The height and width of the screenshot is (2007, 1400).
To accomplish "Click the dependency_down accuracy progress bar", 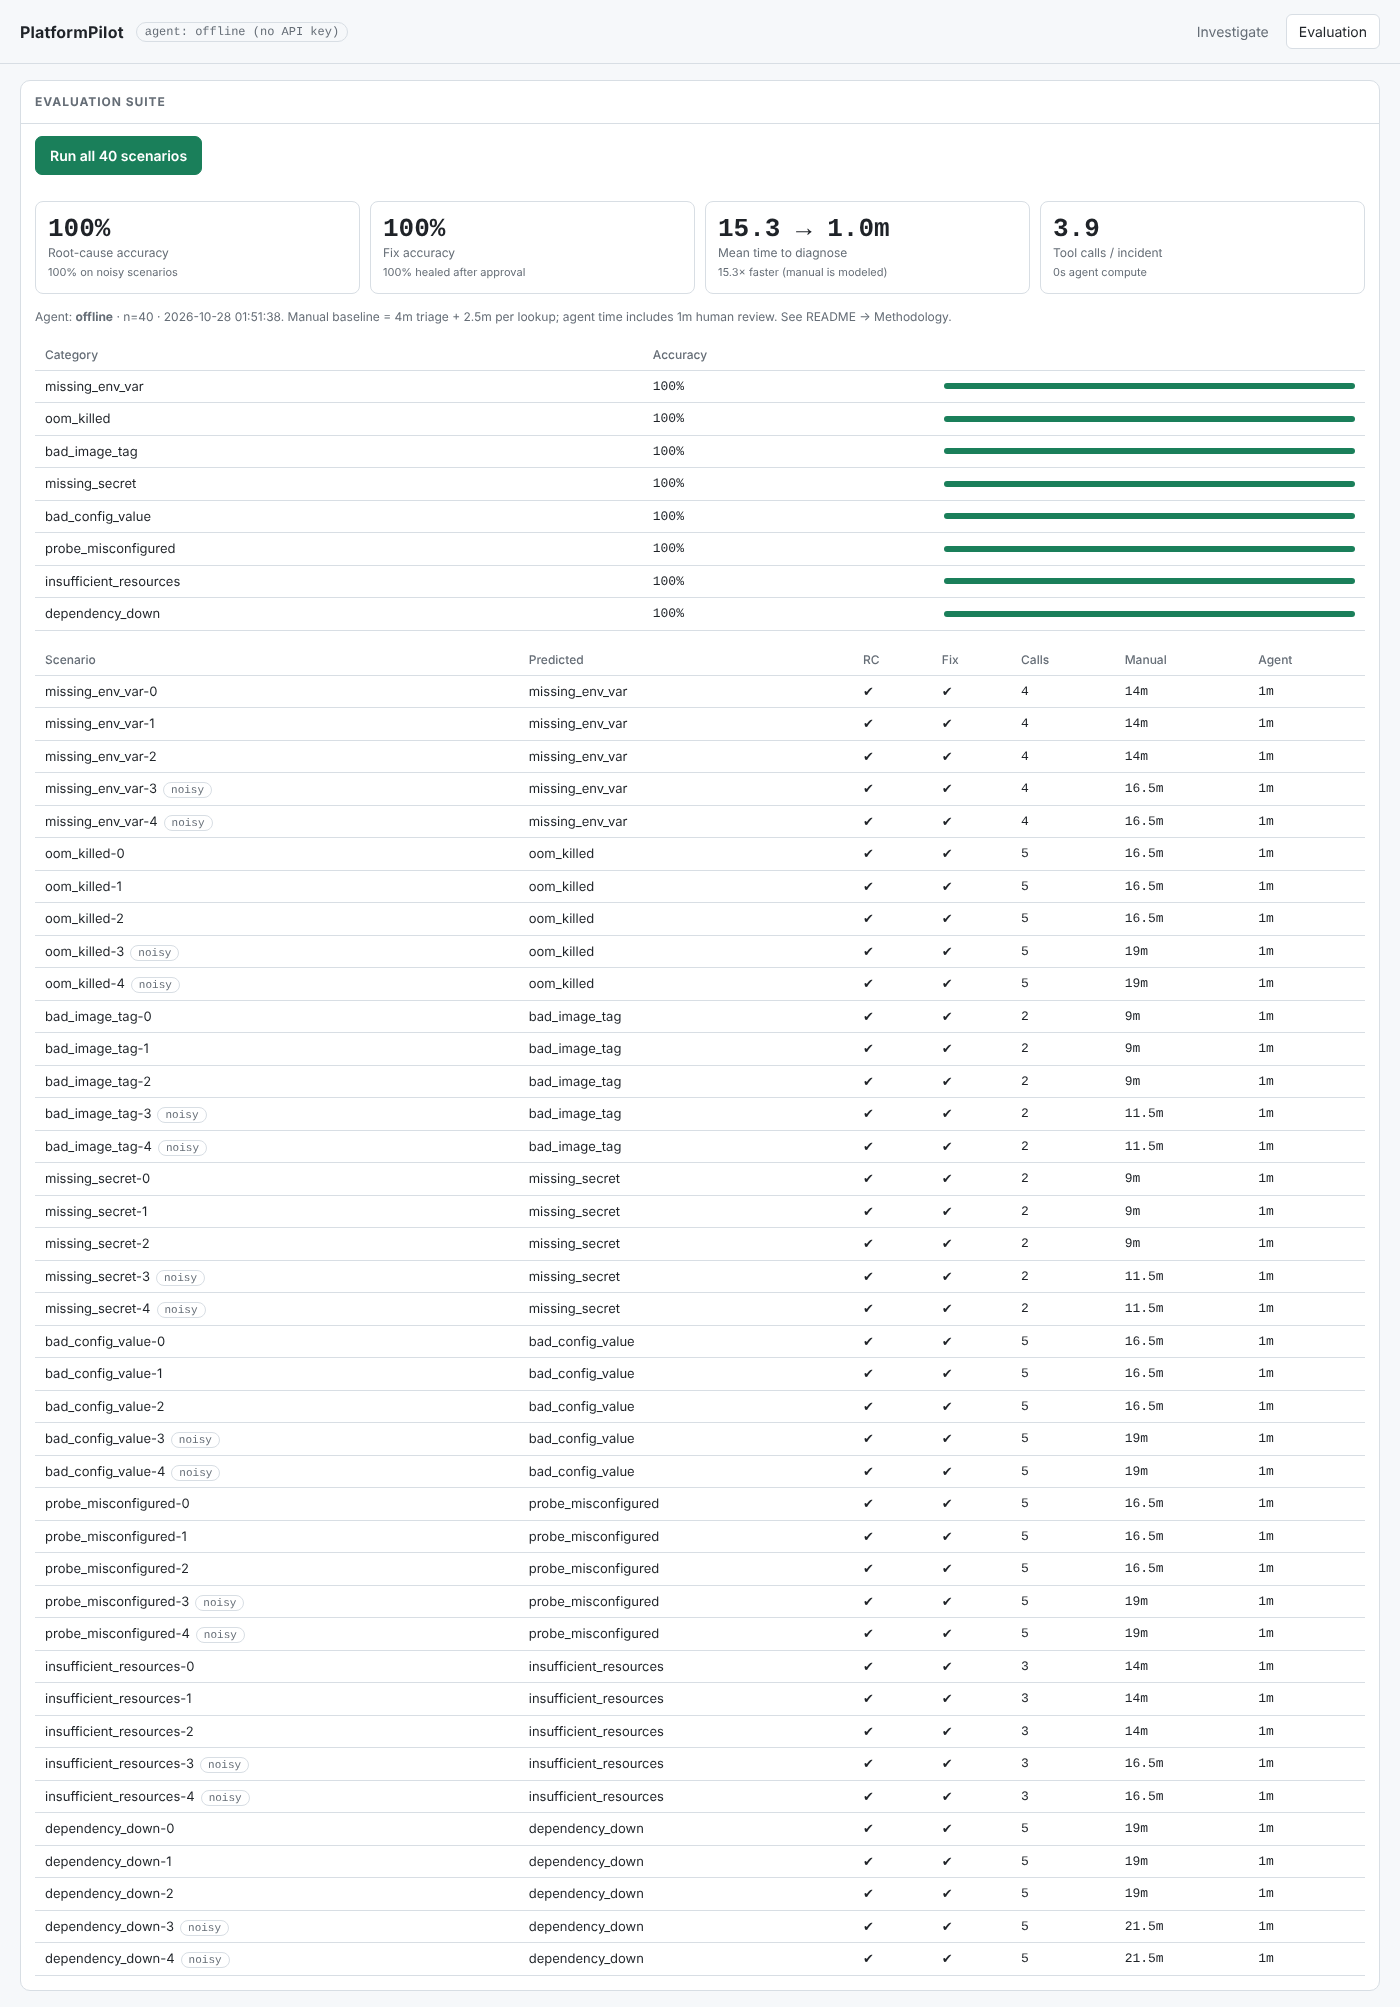I will (x=1149, y=614).
